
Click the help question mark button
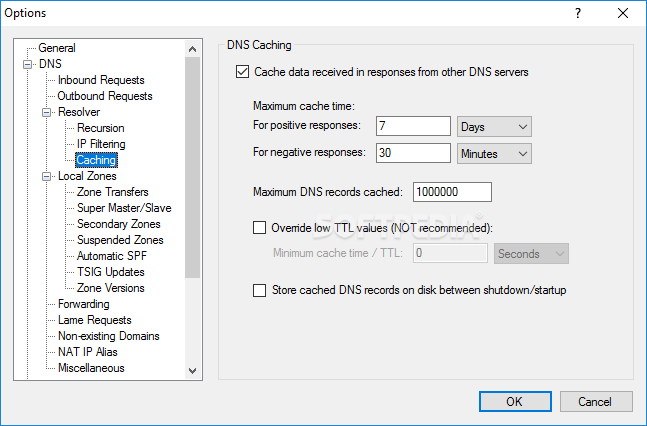click(578, 13)
